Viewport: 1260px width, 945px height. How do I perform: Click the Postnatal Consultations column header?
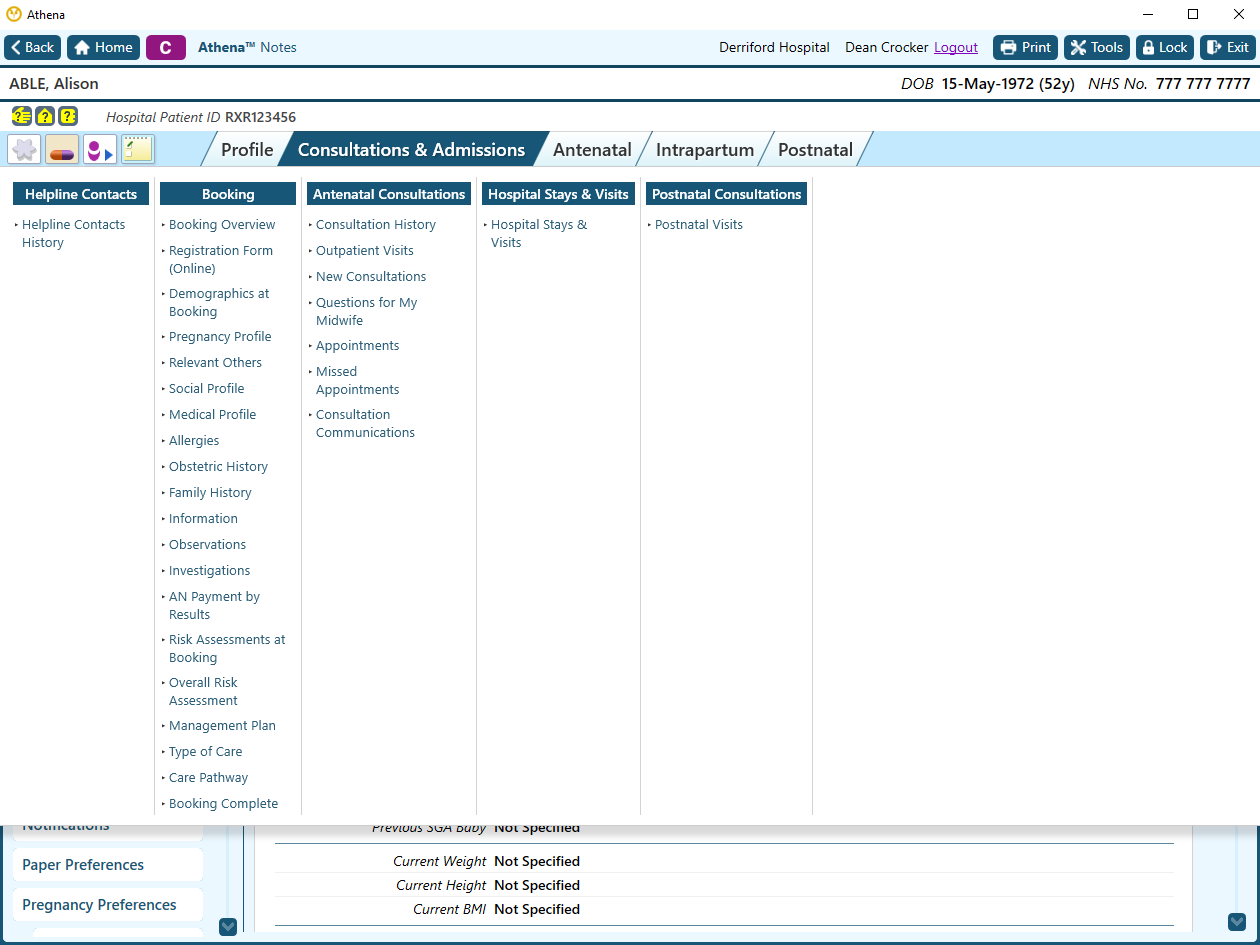coord(727,194)
